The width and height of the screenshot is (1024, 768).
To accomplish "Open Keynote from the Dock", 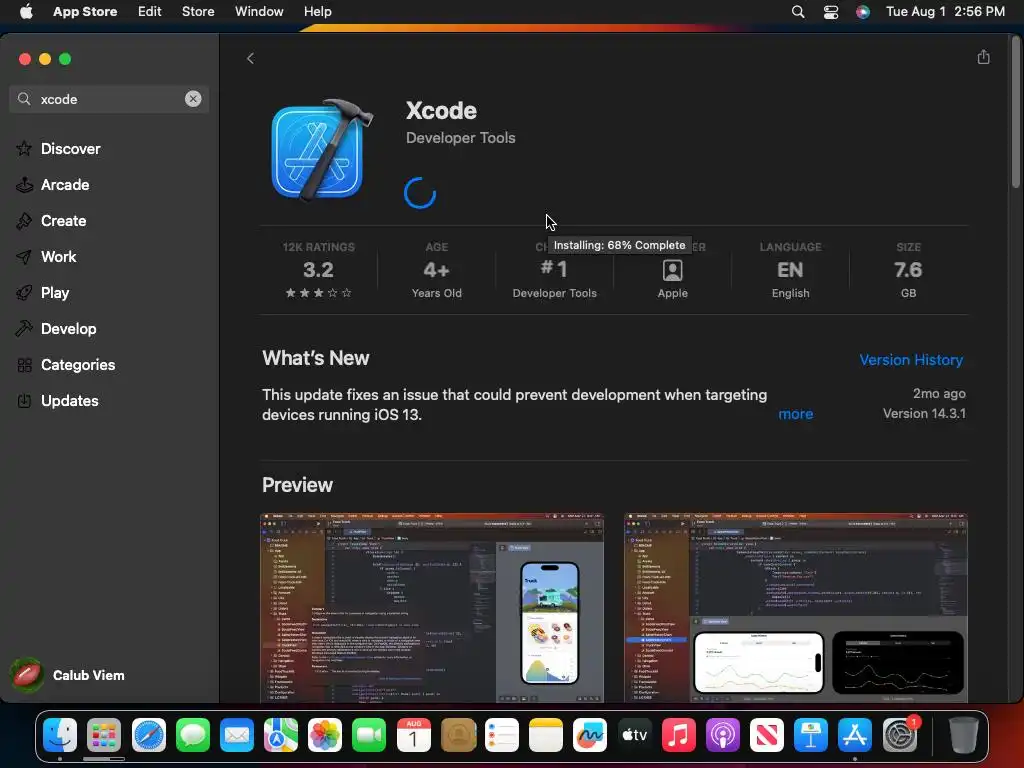I will (810, 735).
